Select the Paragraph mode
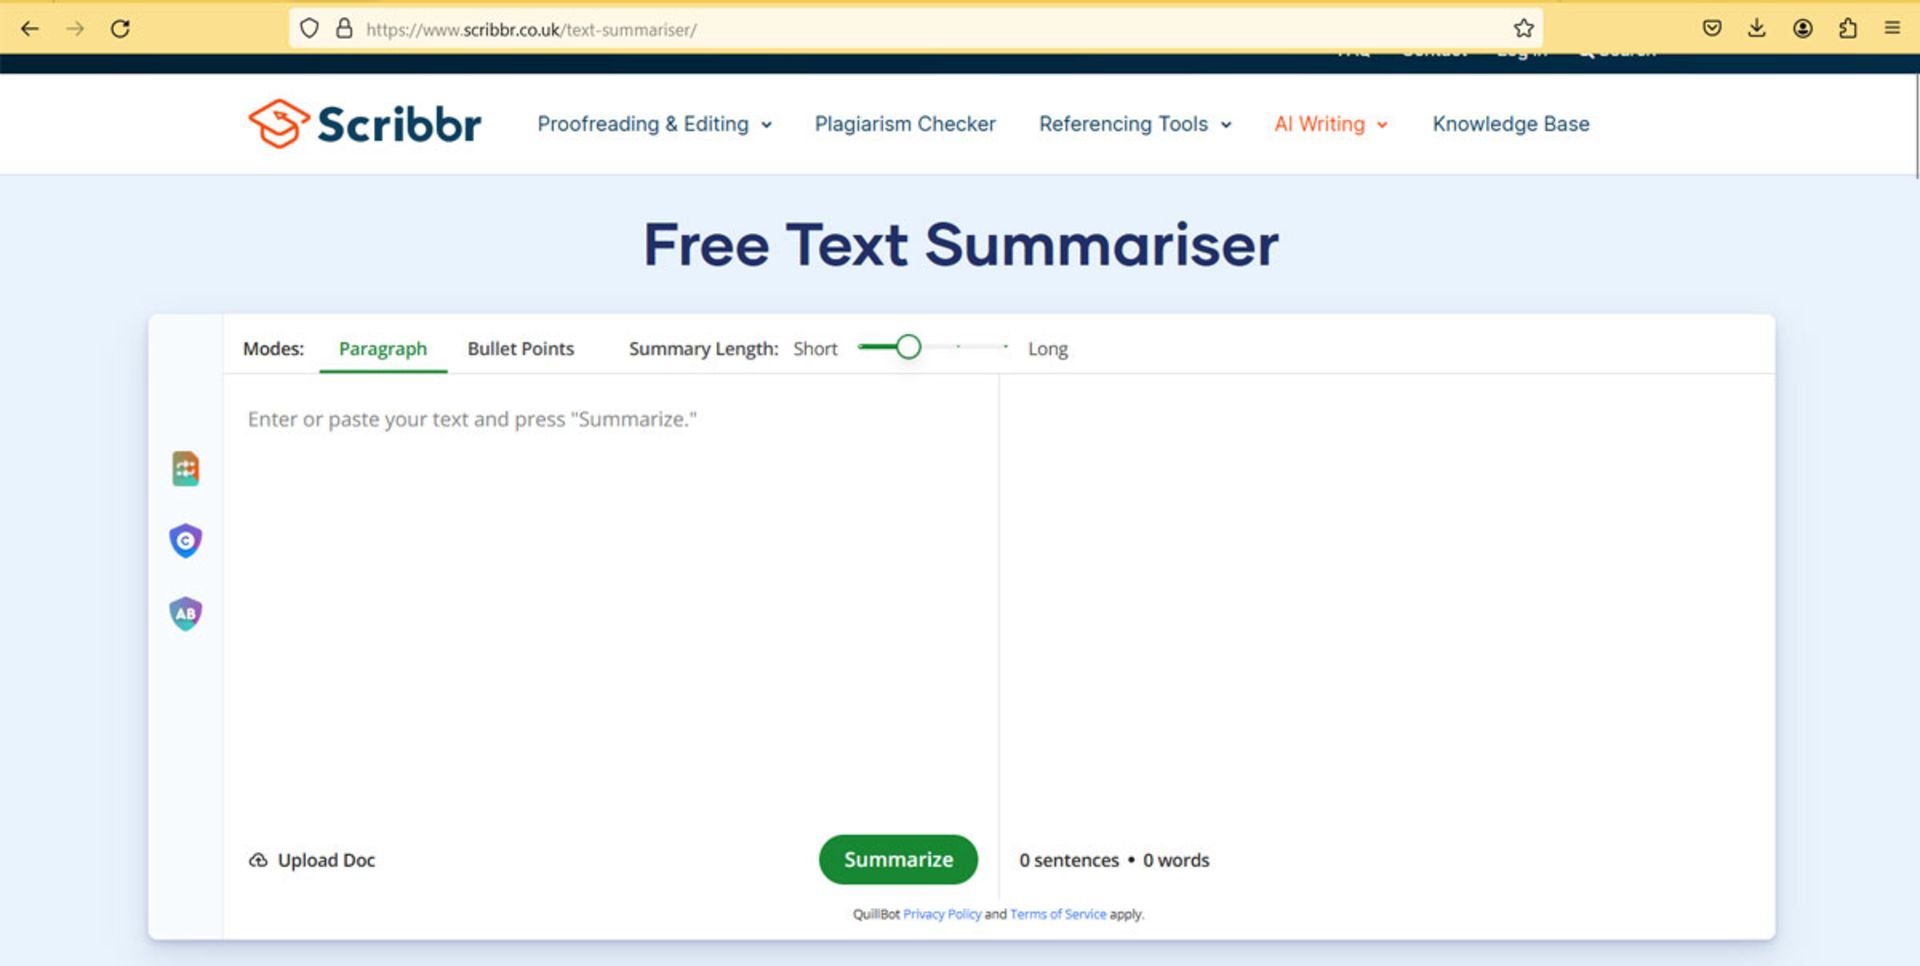The height and width of the screenshot is (966, 1920). (x=383, y=348)
